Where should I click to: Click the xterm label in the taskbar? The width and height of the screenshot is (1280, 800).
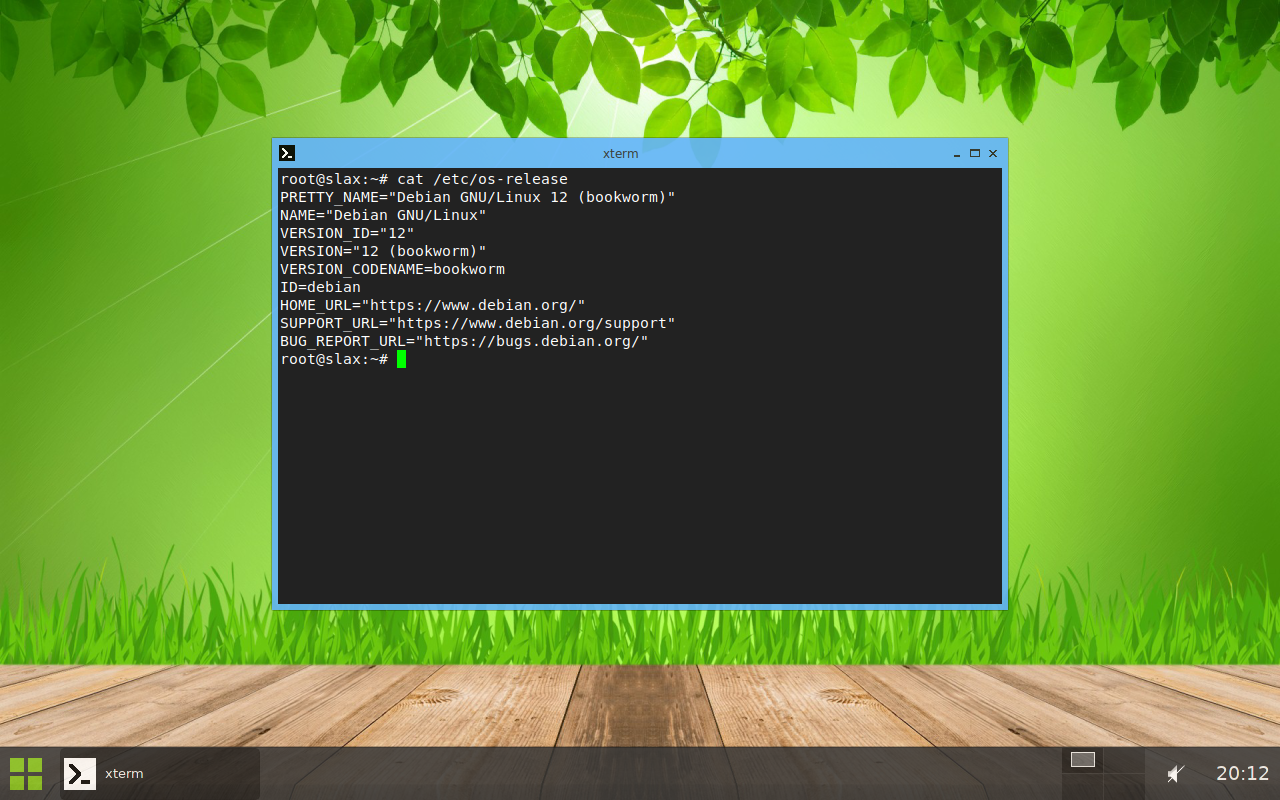(124, 774)
